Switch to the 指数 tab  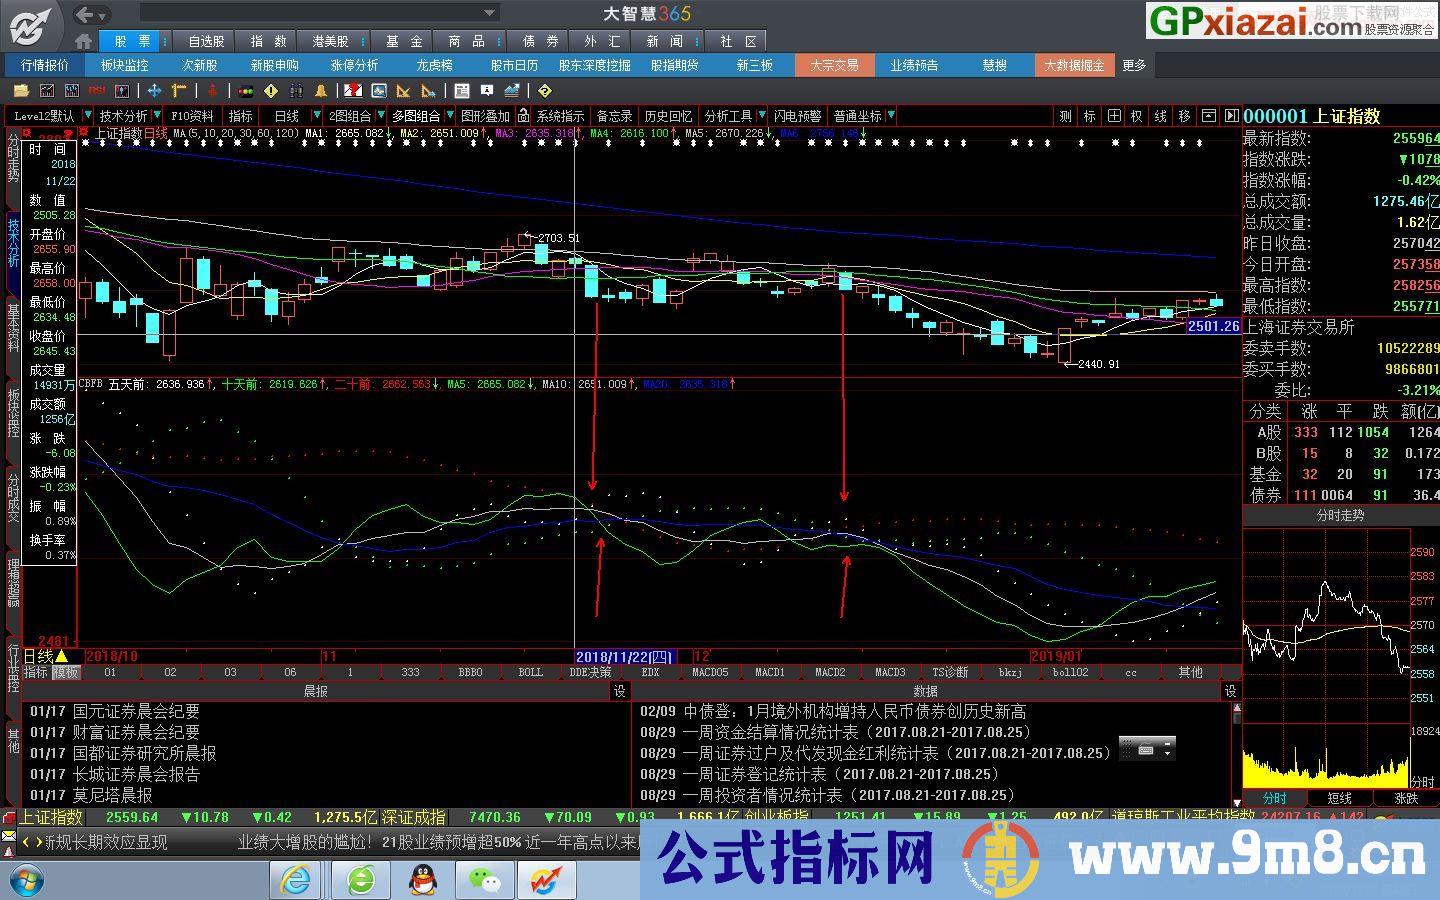click(x=268, y=41)
